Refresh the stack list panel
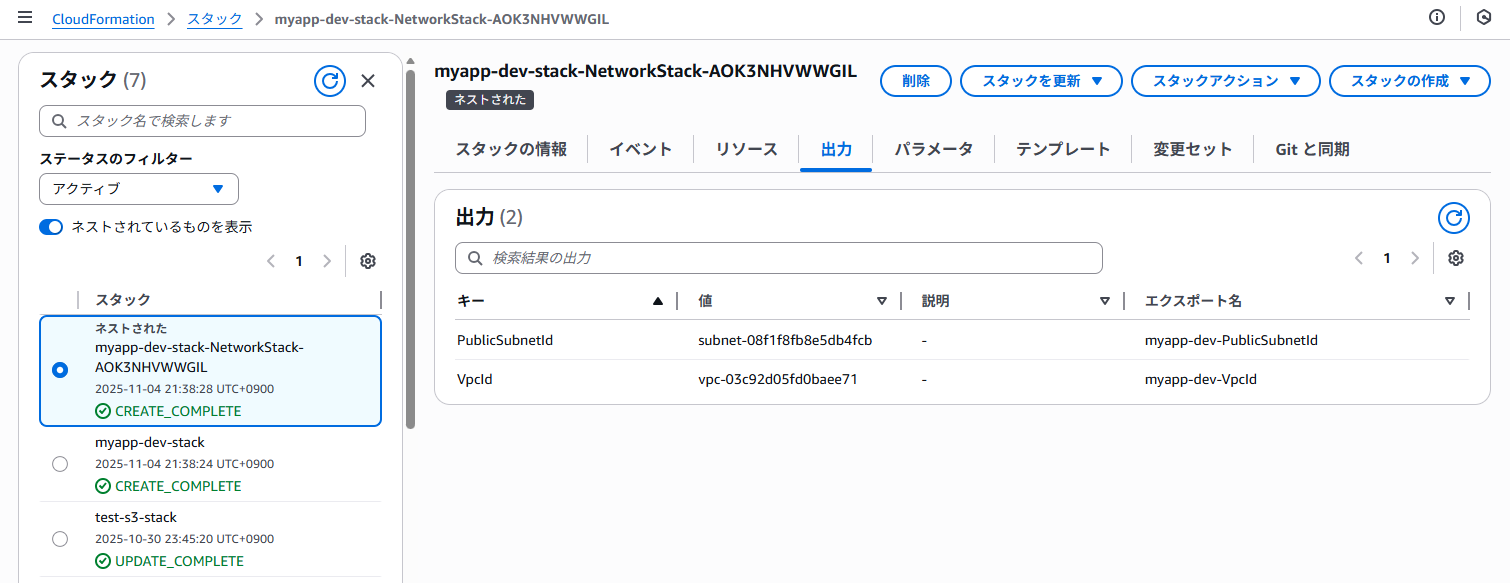This screenshot has height=583, width=1510. click(x=330, y=81)
